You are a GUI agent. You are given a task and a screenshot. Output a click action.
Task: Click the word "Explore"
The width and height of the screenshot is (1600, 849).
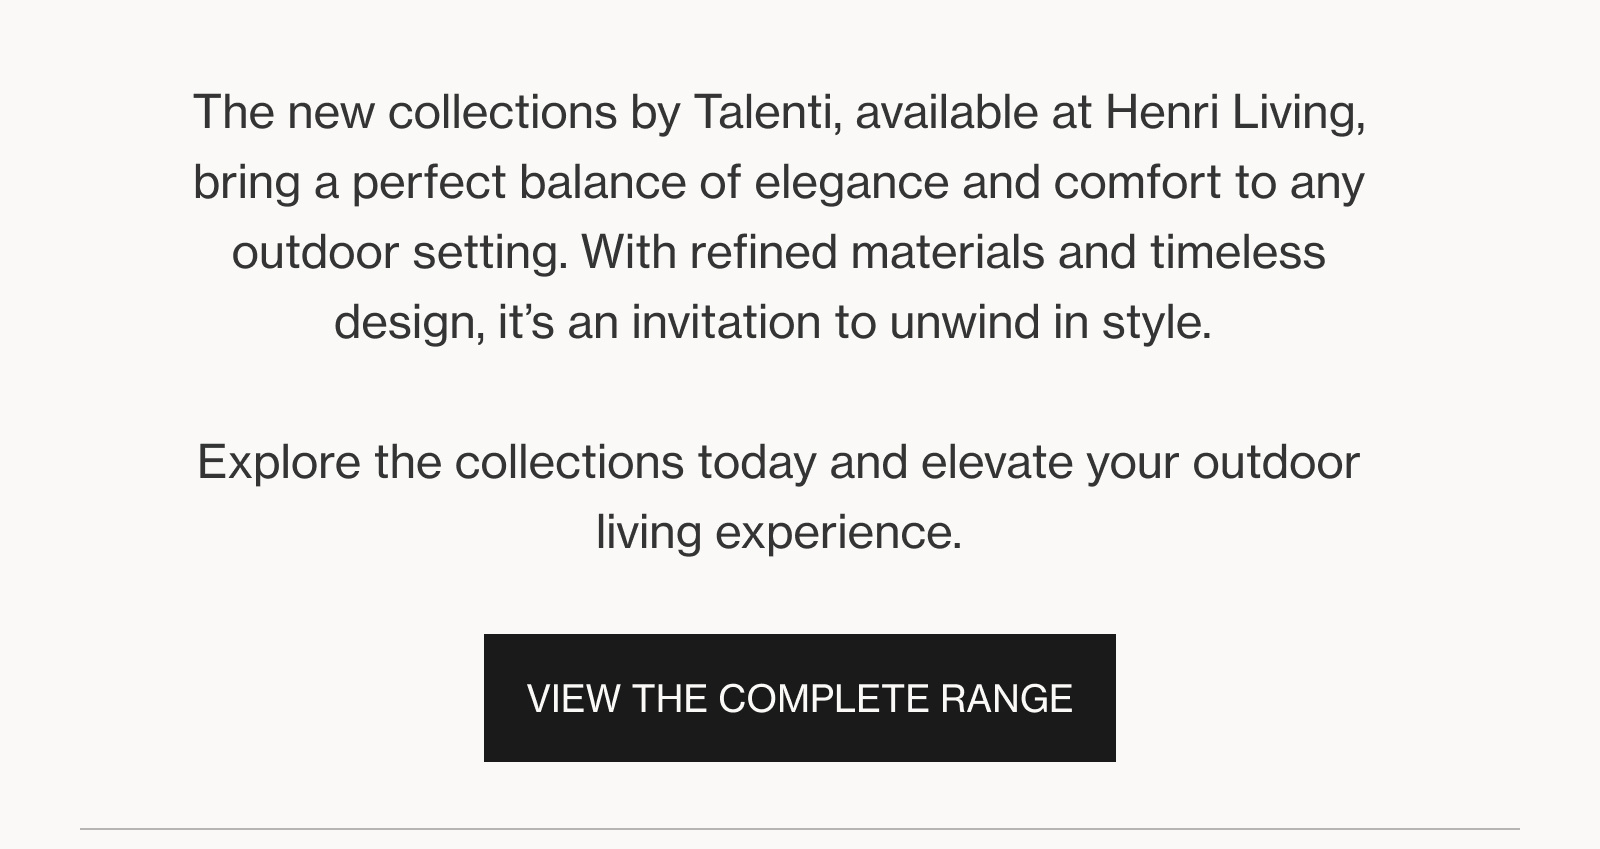[x=278, y=462]
